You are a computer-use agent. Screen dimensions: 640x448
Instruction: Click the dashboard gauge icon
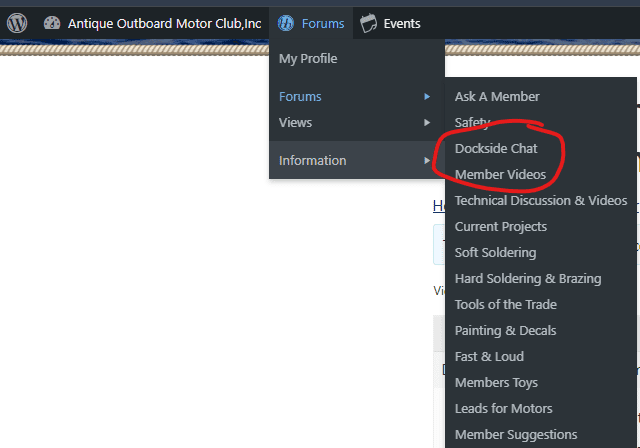pos(52,23)
